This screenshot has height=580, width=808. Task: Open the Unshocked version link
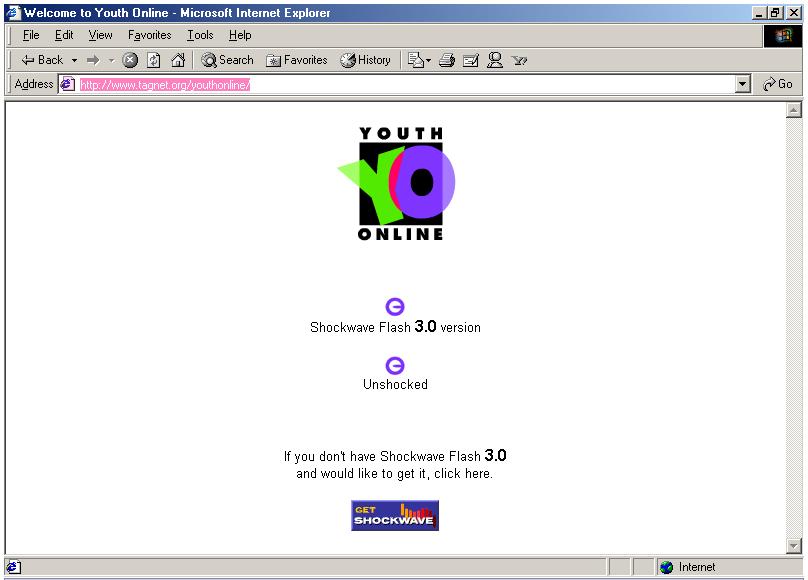coord(395,384)
